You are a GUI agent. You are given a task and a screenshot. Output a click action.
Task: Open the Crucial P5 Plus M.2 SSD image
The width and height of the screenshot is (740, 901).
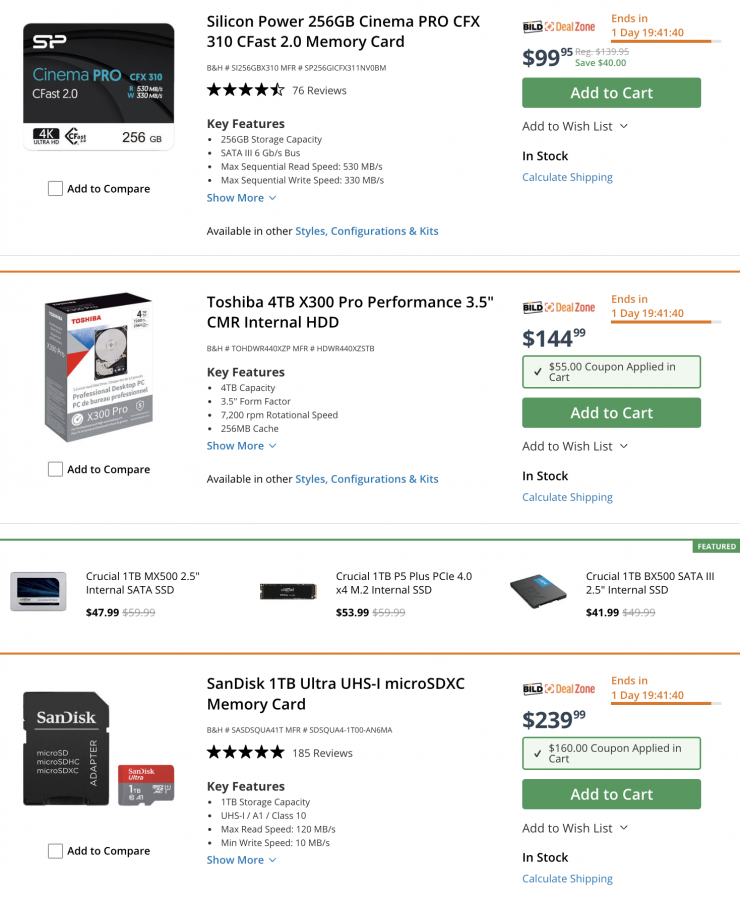(x=288, y=591)
